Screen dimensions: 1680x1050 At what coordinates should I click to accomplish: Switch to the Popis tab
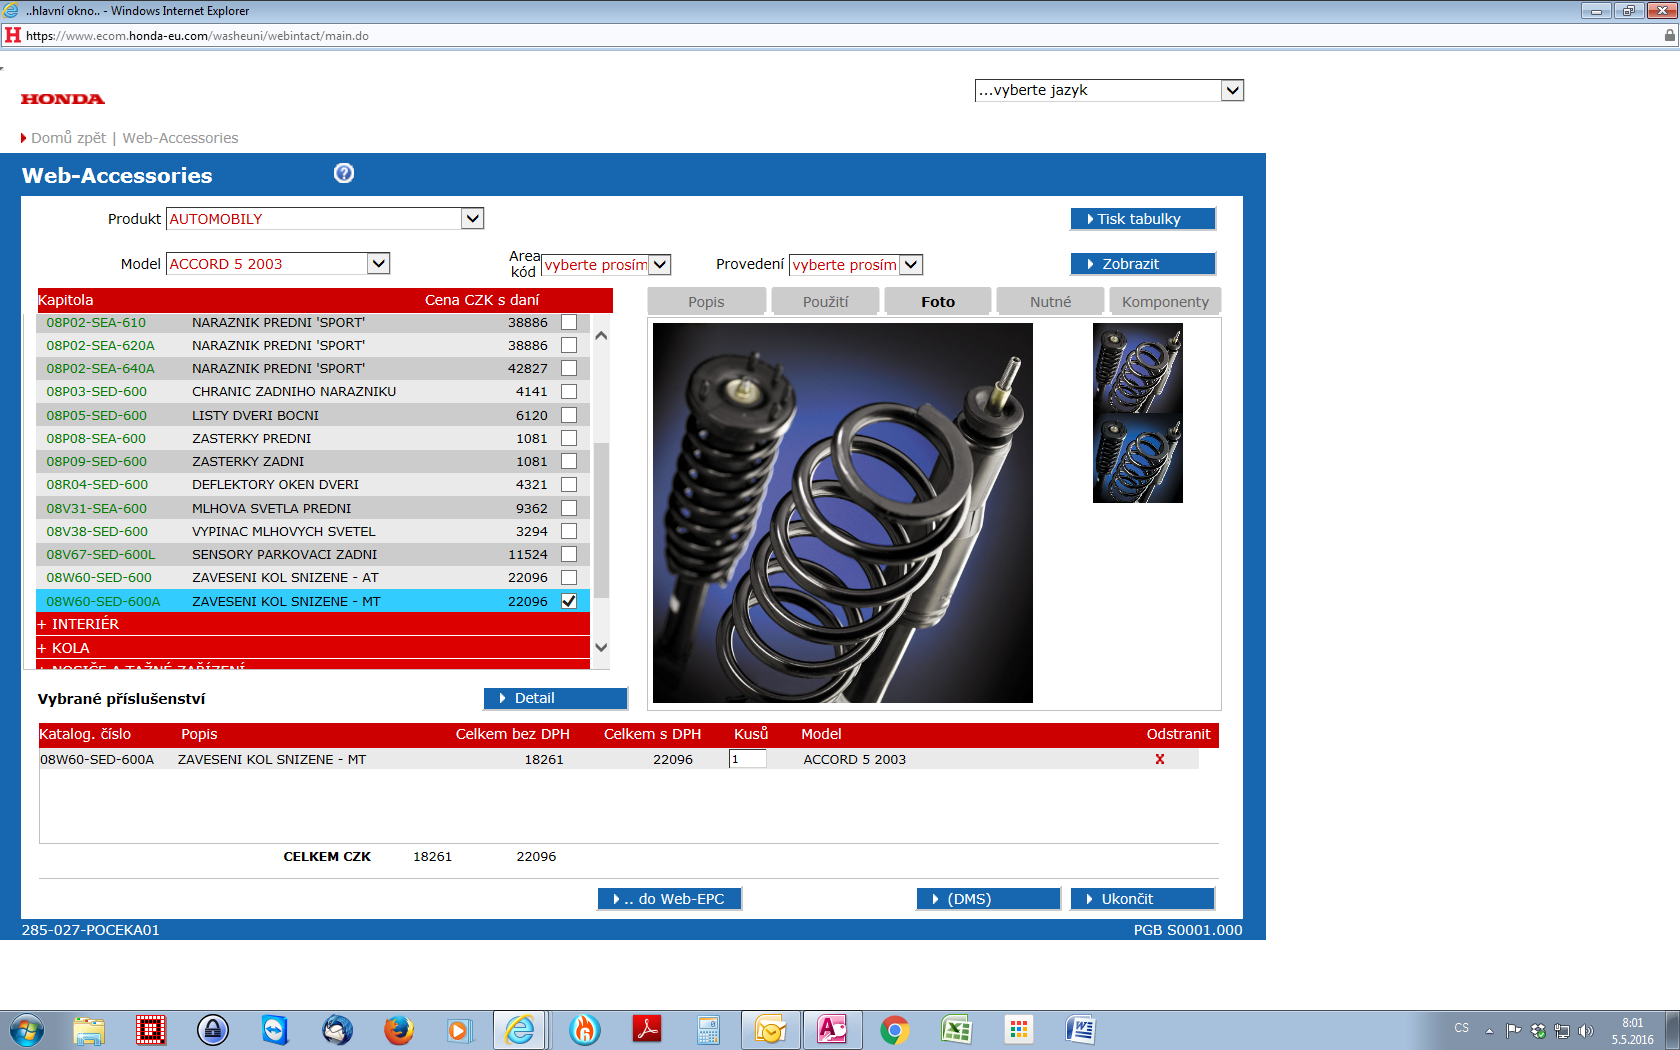pos(707,301)
